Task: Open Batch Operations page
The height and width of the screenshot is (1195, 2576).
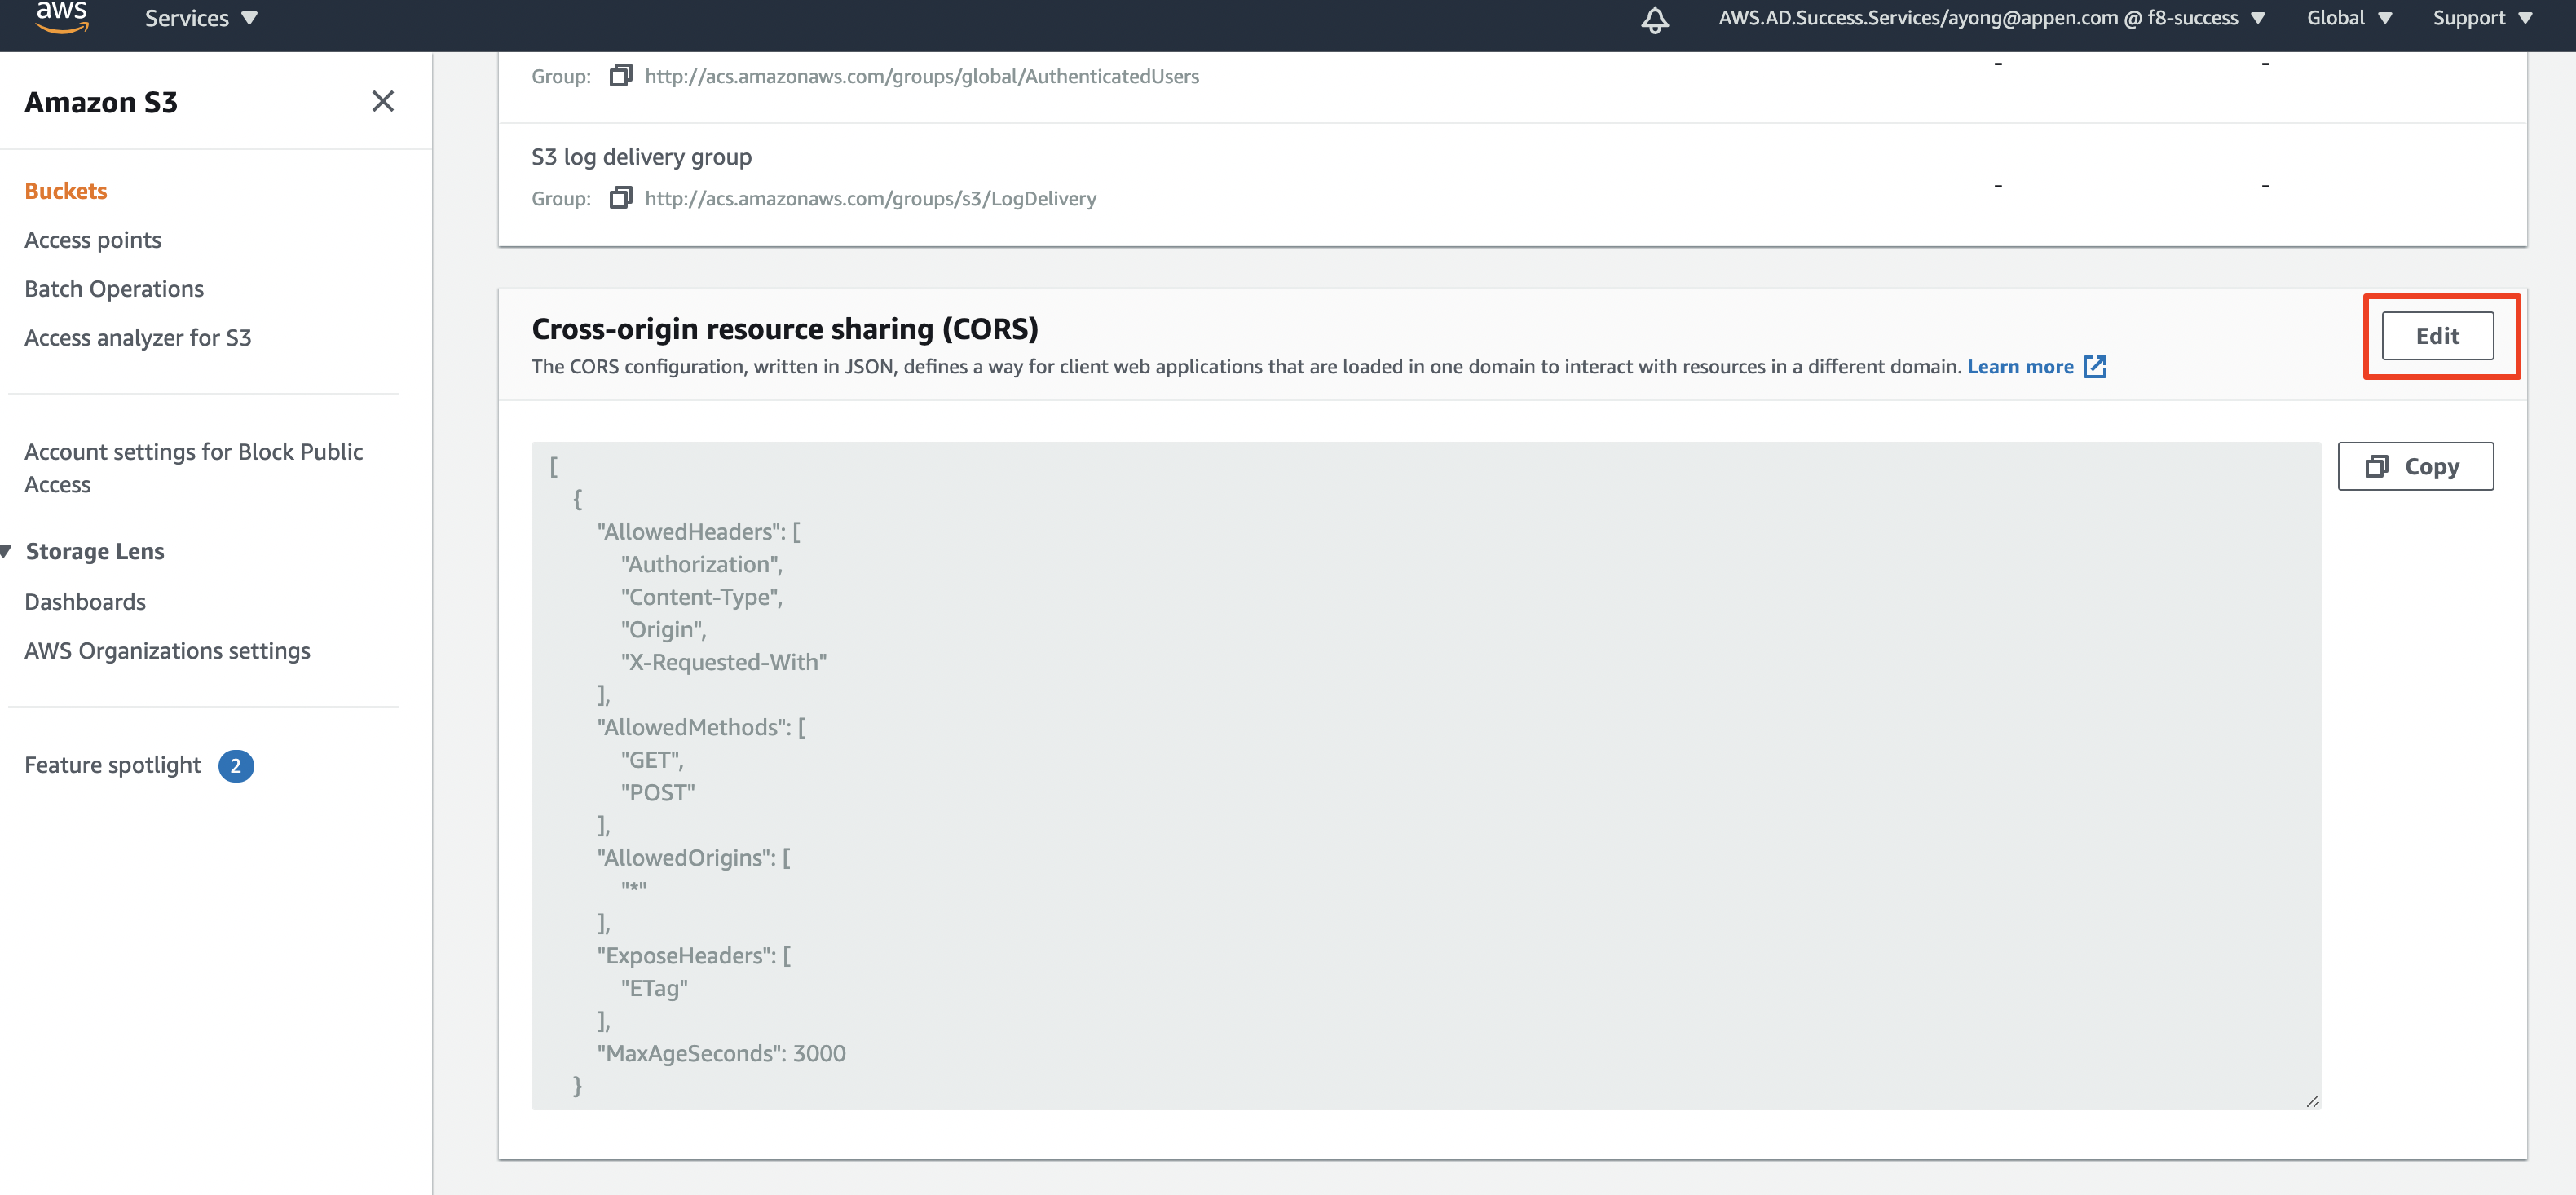Action: 114,289
